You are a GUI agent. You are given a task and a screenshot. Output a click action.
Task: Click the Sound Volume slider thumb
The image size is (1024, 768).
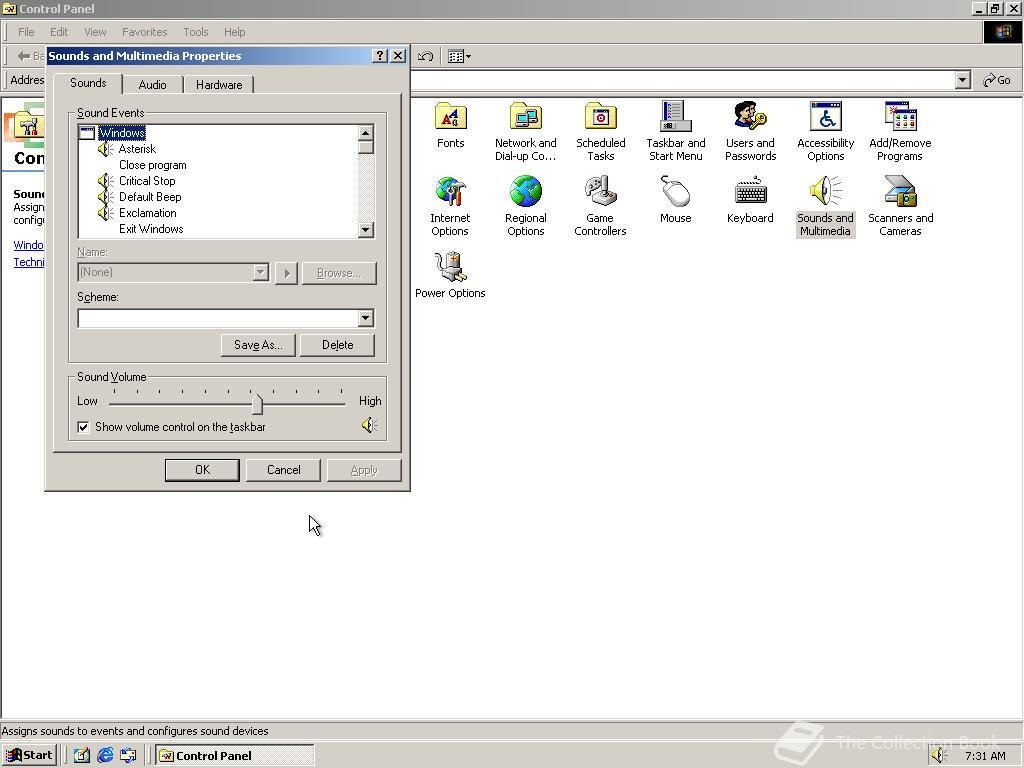click(257, 404)
